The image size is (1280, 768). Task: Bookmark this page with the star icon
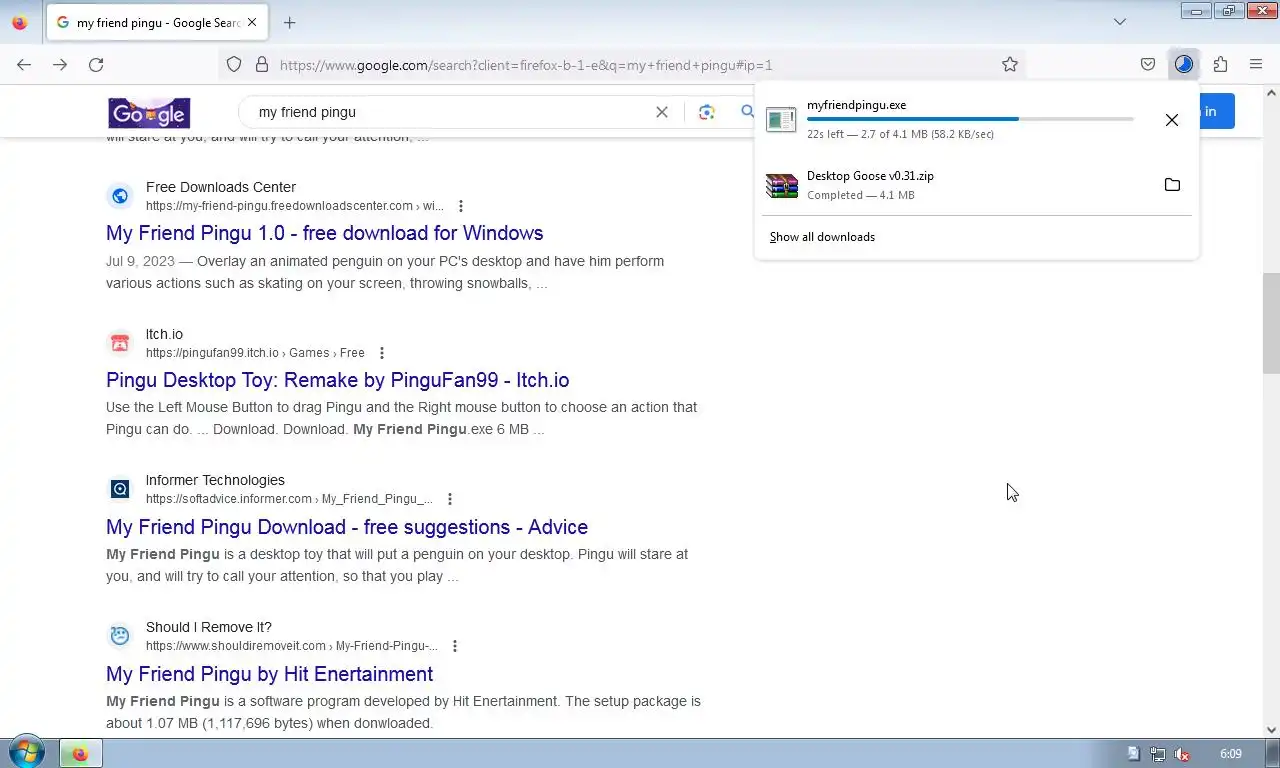(x=1010, y=65)
